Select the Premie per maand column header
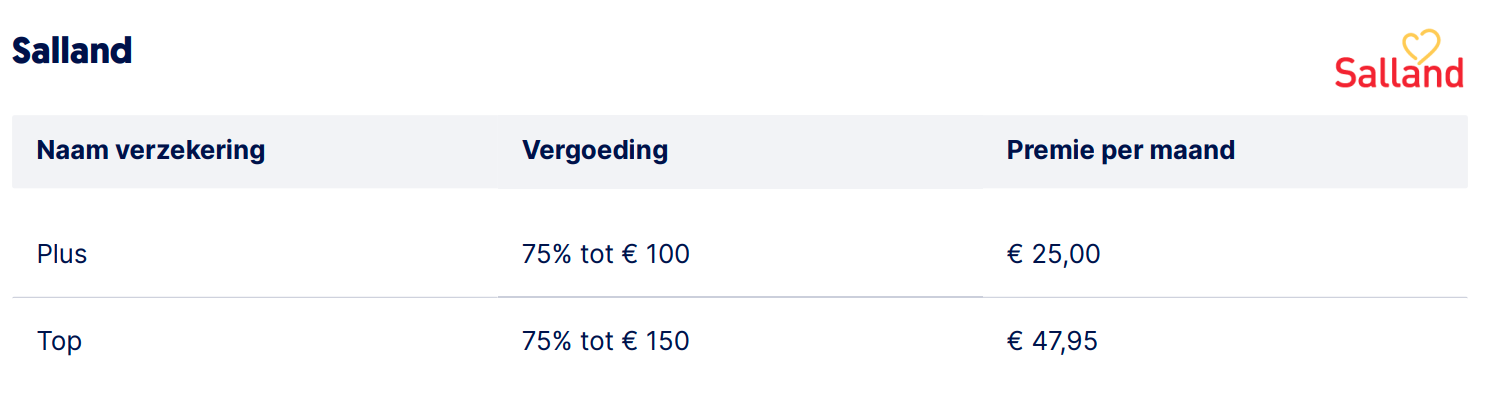Image resolution: width=1506 pixels, height=406 pixels. (1121, 151)
